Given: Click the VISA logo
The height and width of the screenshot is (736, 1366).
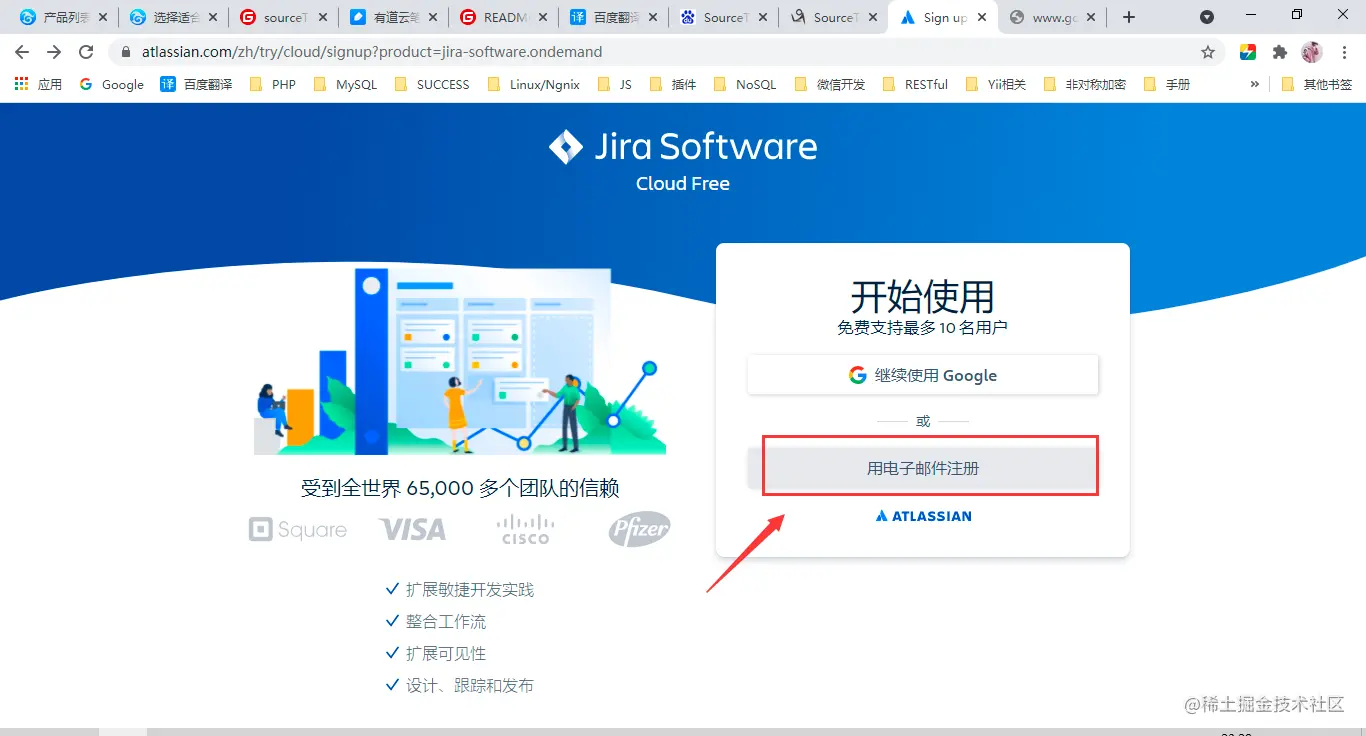Looking at the screenshot, I should tap(413, 529).
